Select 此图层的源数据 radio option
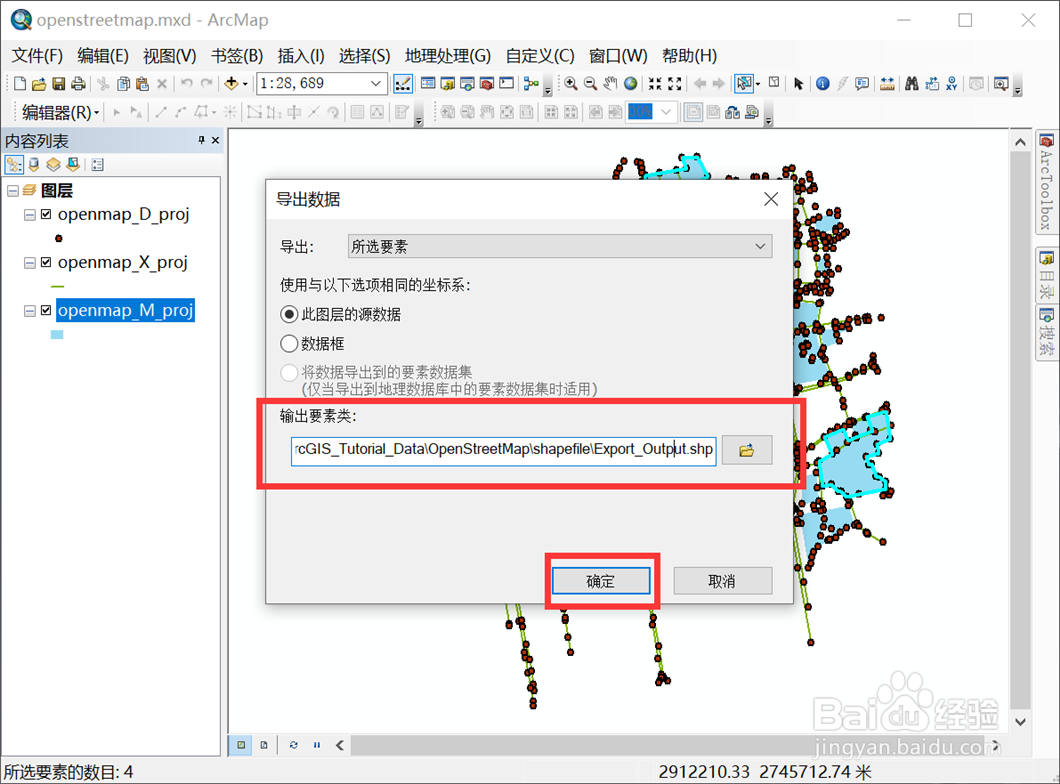Viewport: 1060px width, 784px height. click(x=289, y=314)
